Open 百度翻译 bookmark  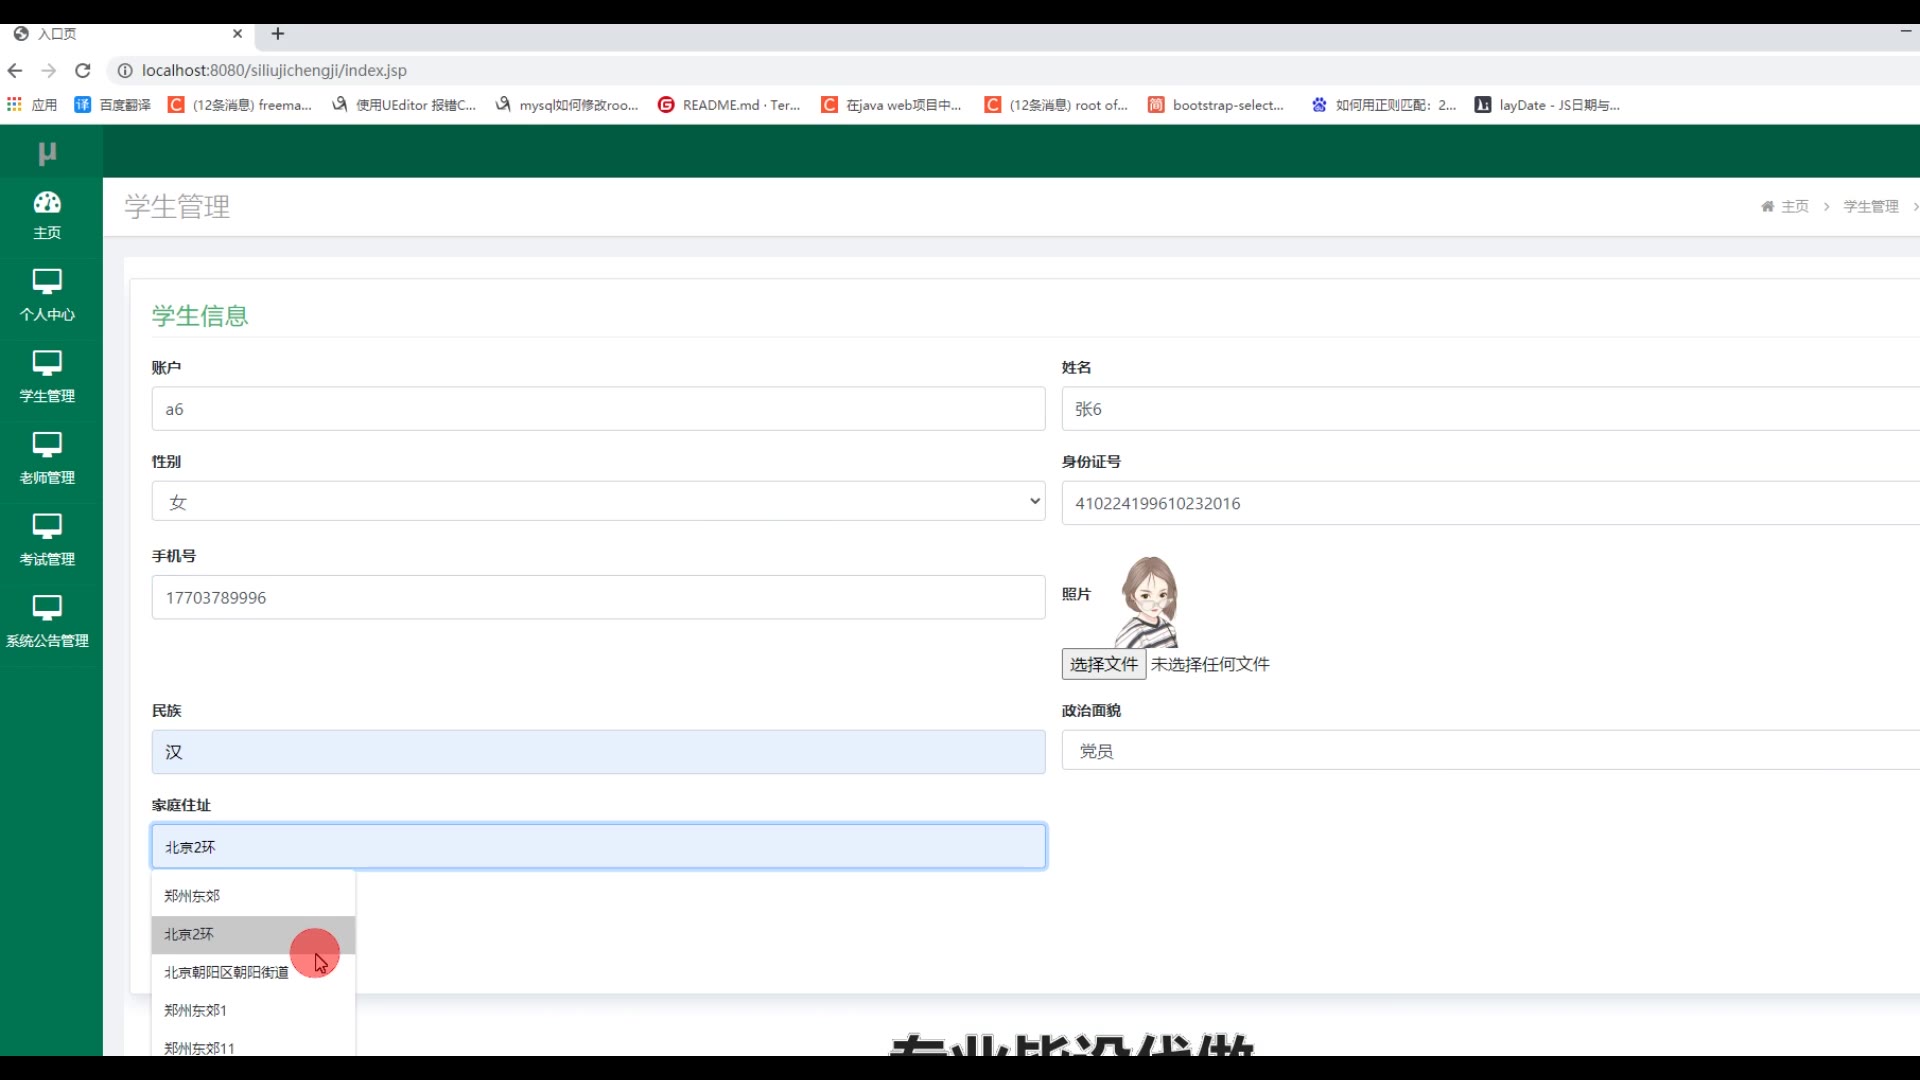pos(113,105)
